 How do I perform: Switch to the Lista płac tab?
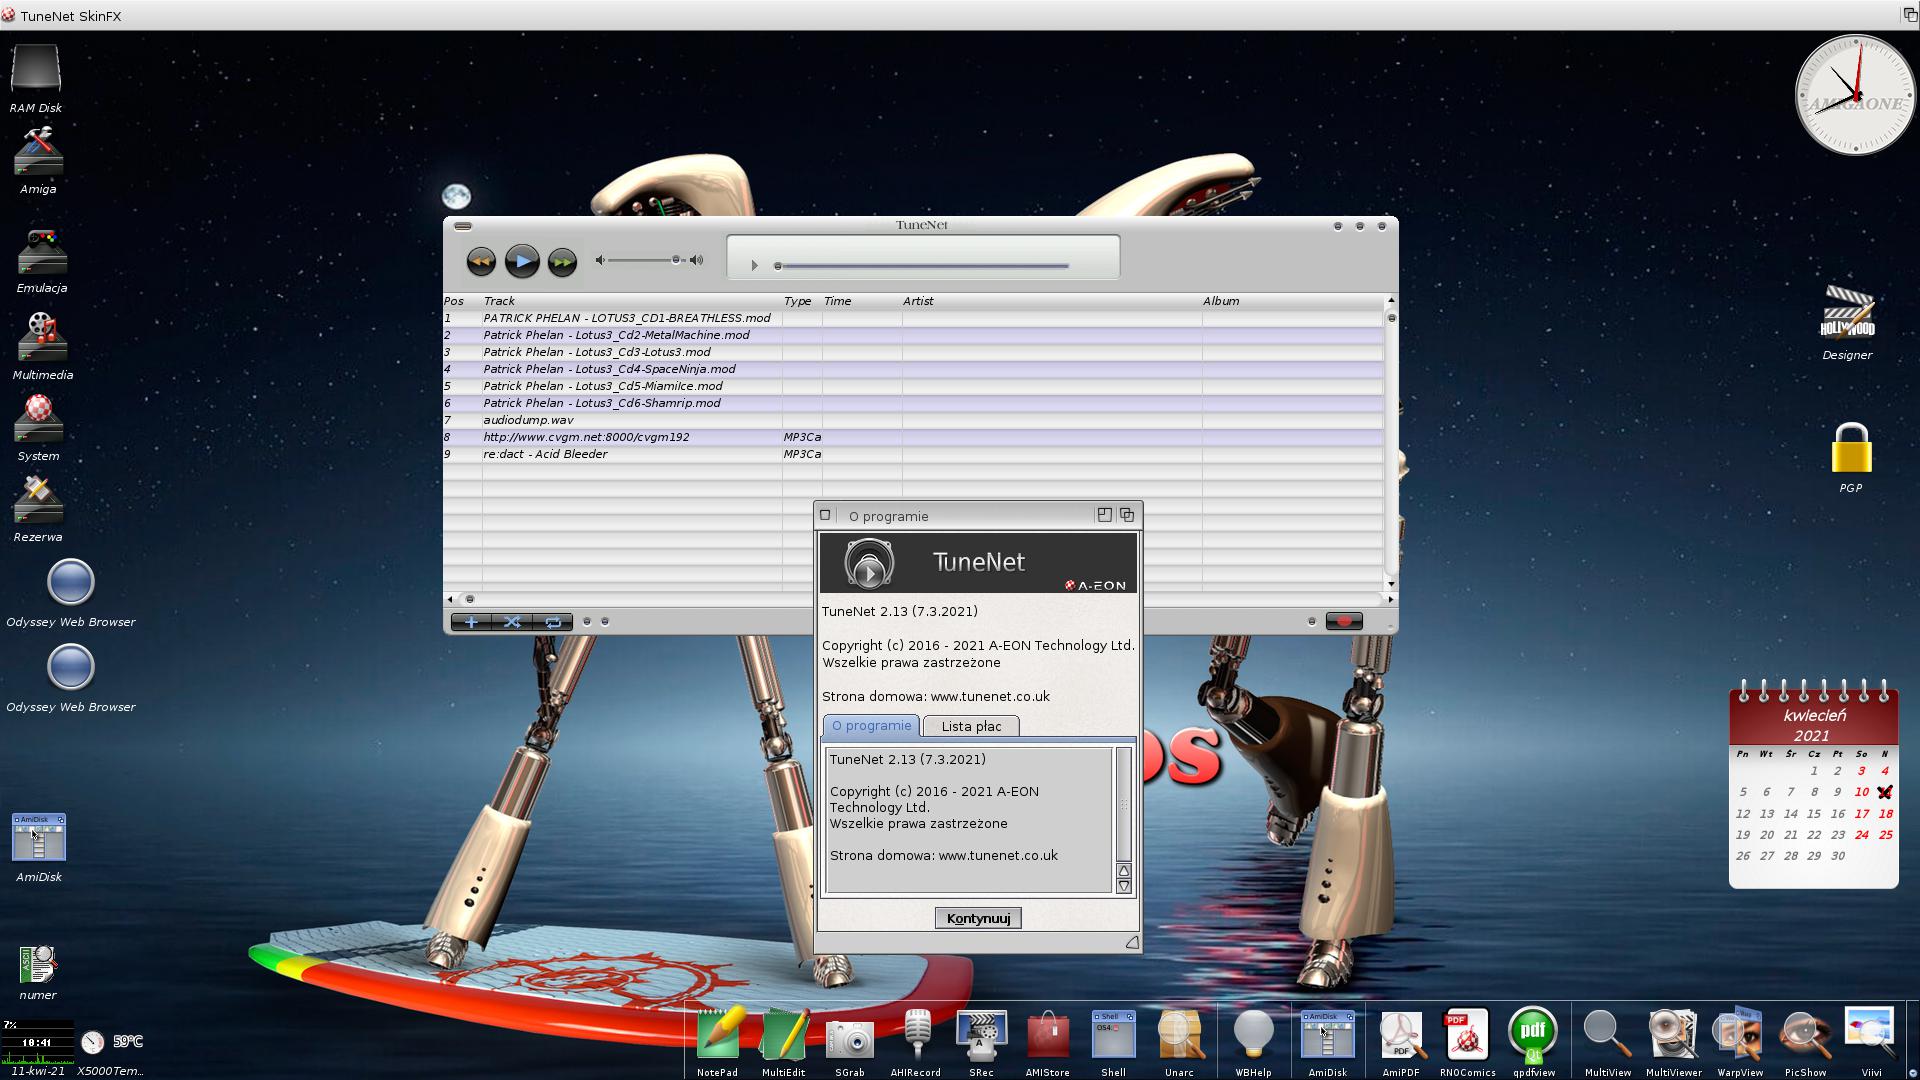(971, 726)
